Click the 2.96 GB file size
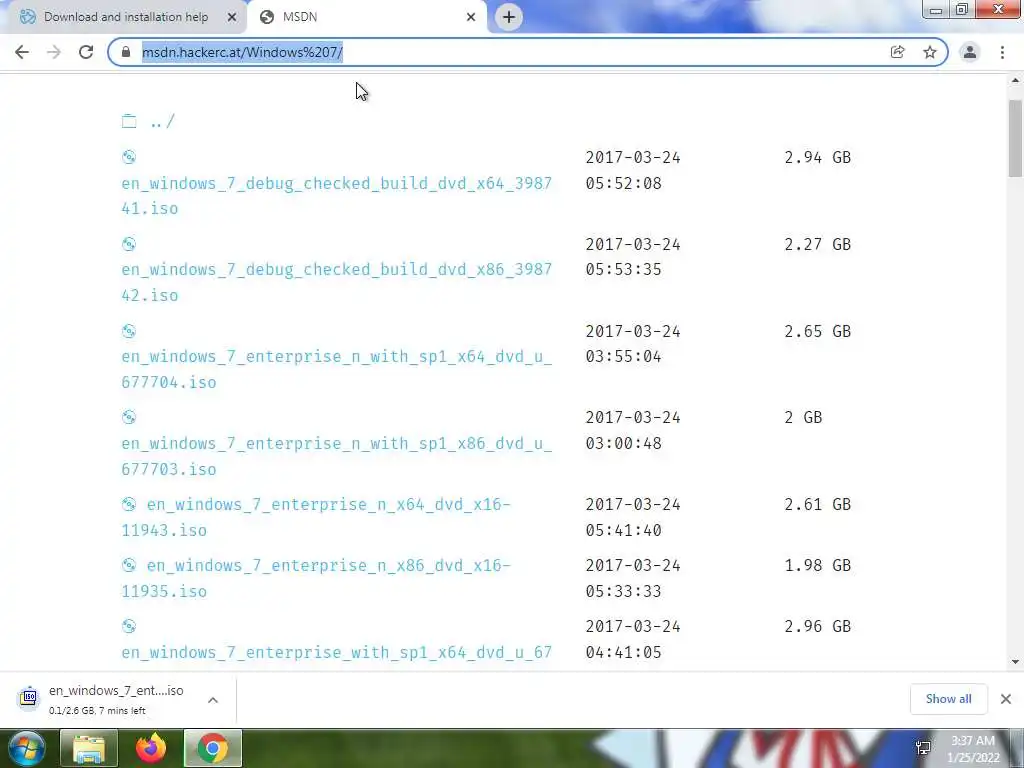This screenshot has height=768, width=1024. point(818,626)
